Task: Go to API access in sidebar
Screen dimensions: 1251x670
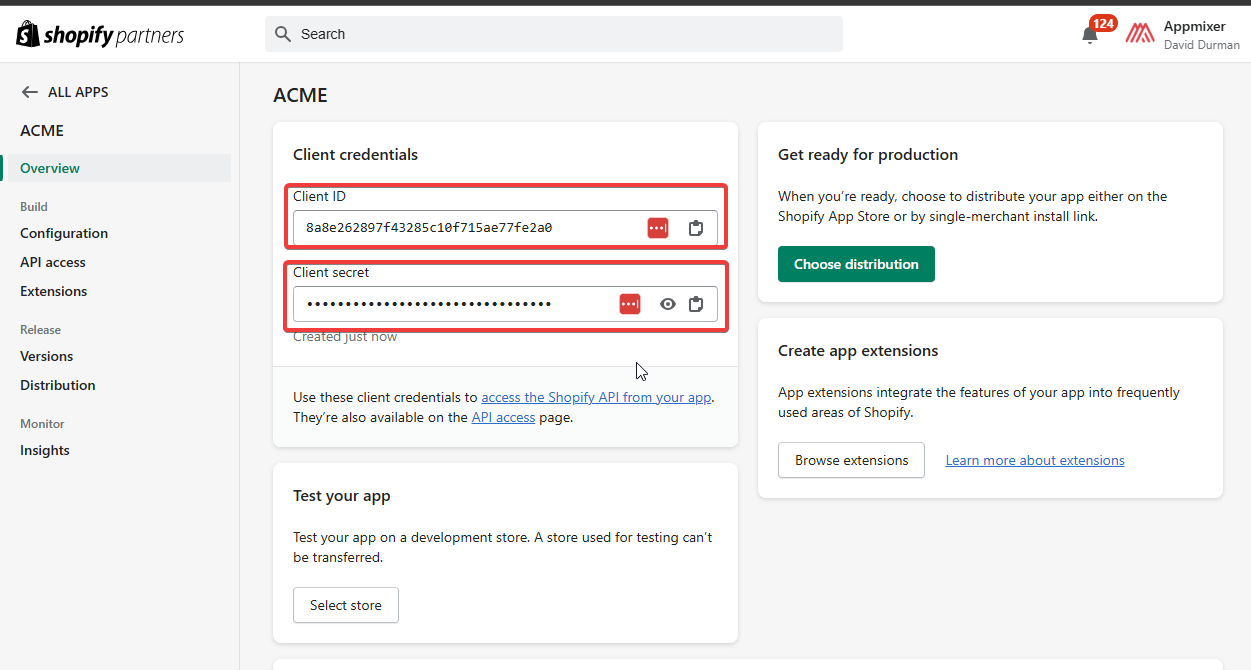Action: pos(53,262)
